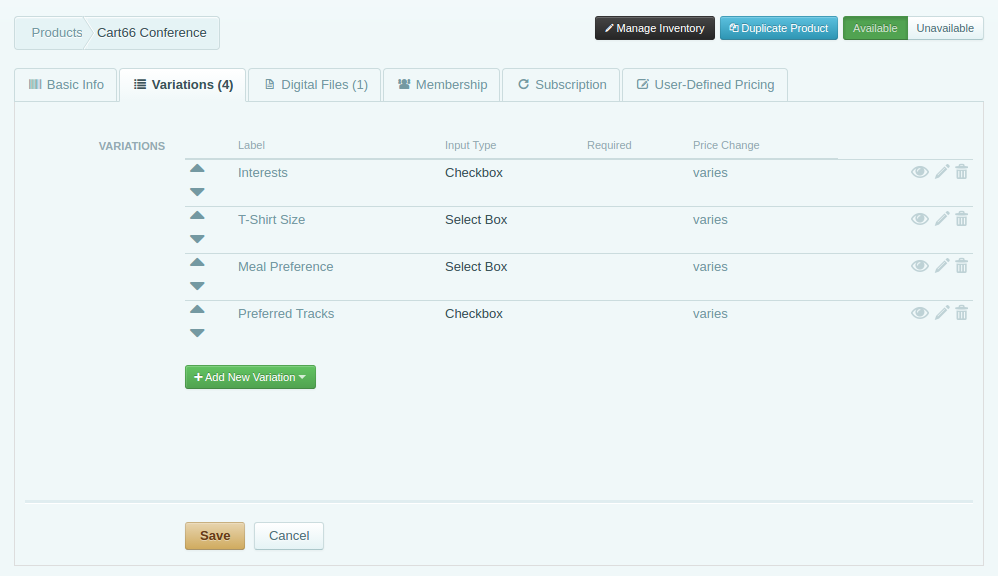
Task: Edit the T-Shirt Size variation pencil
Action: (x=942, y=219)
